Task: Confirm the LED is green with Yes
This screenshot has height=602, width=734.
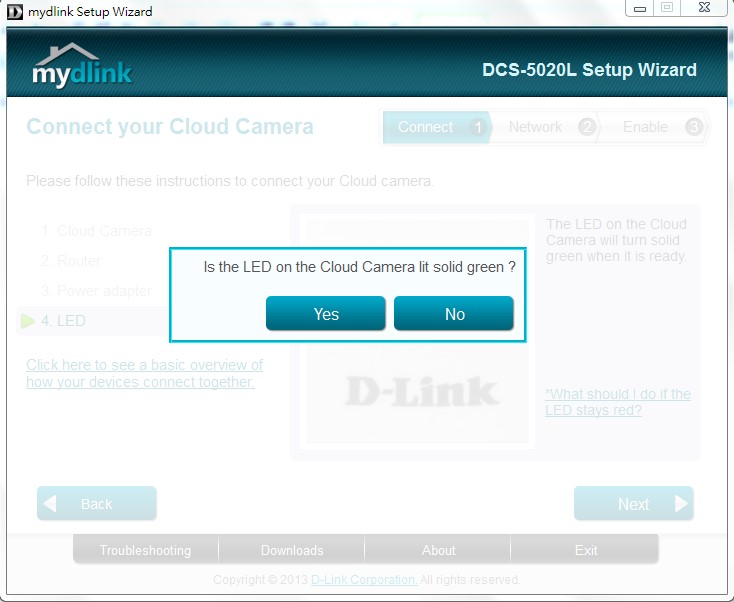Action: click(x=325, y=313)
